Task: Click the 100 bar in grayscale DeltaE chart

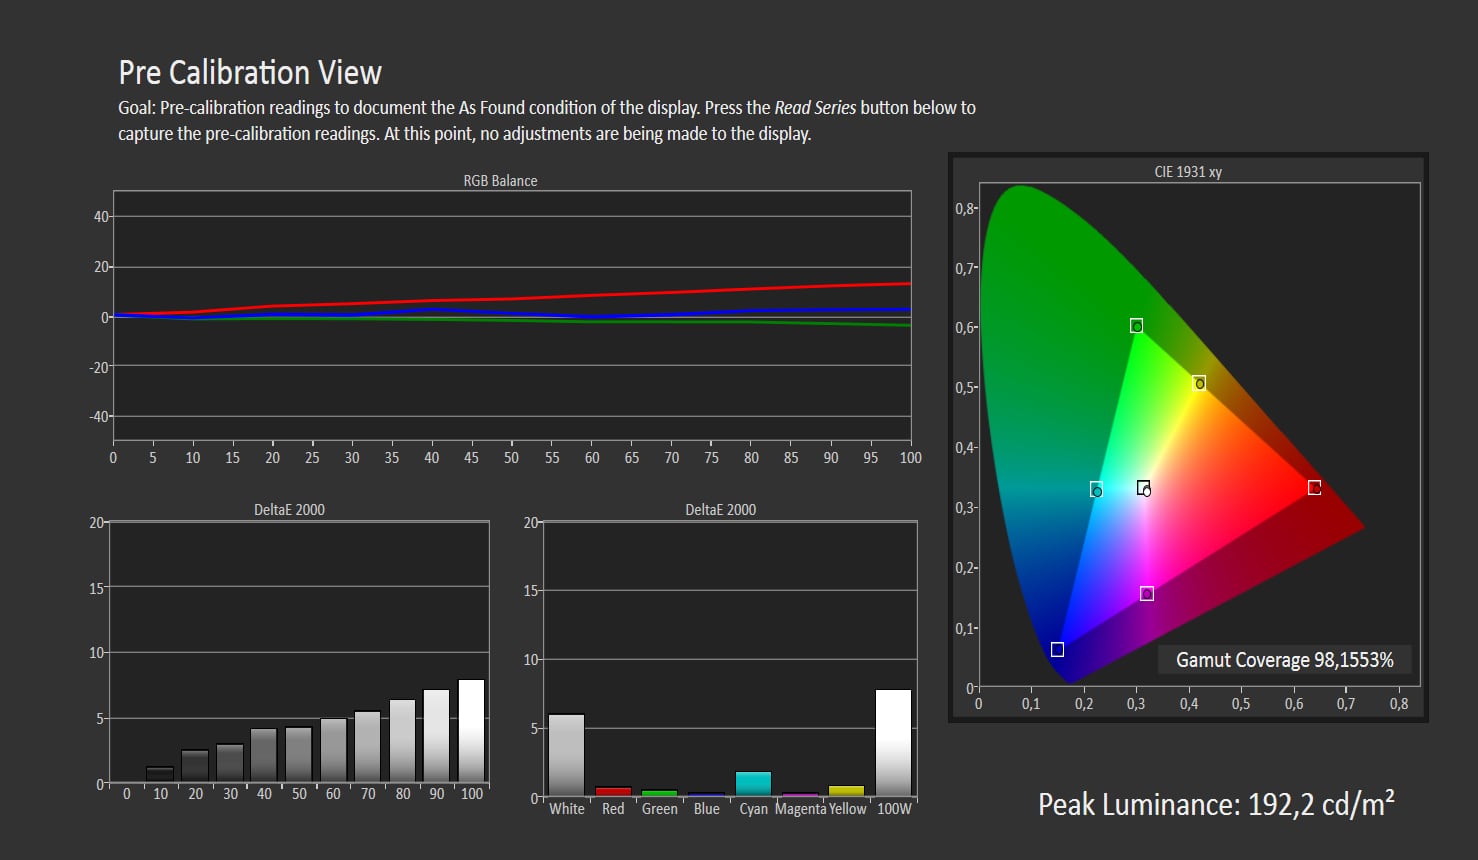Action: (x=471, y=731)
